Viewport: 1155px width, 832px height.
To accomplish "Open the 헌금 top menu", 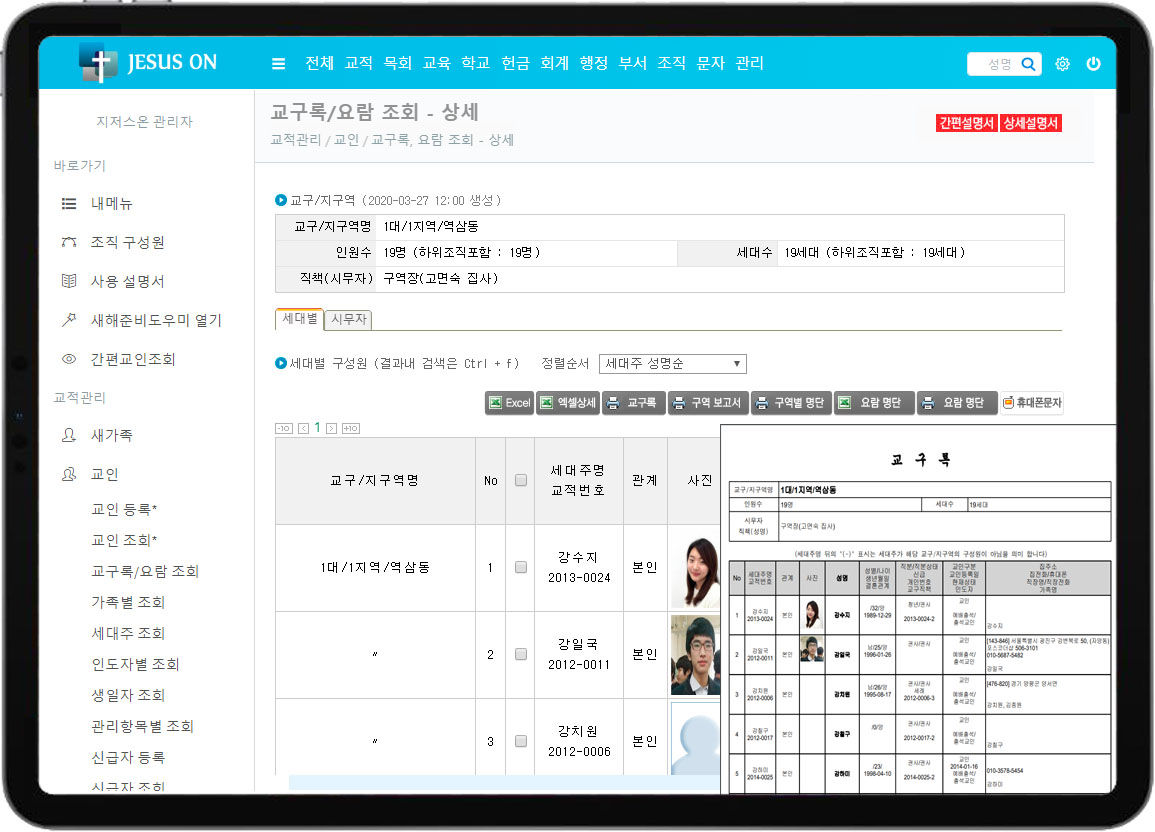I will [x=515, y=63].
